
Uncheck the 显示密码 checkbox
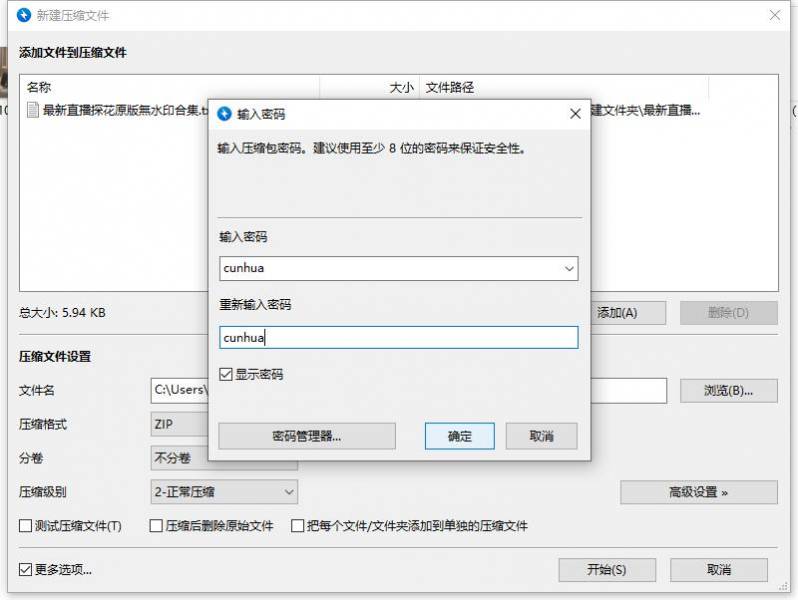pyautogui.click(x=226, y=374)
